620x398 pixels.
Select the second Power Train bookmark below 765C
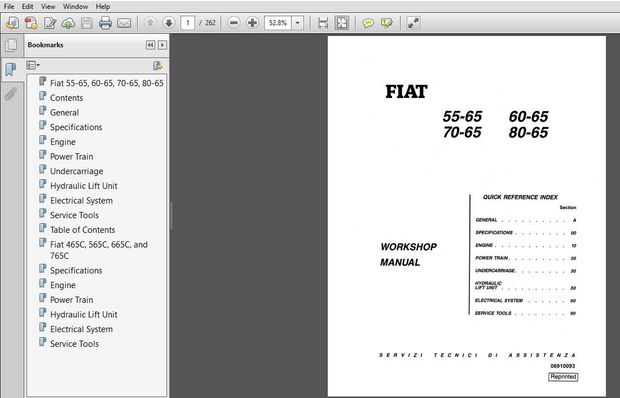[x=72, y=300]
